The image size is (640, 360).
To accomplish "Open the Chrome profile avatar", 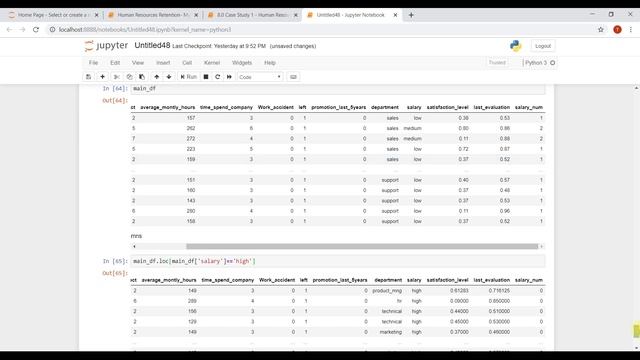I will pos(617,30).
